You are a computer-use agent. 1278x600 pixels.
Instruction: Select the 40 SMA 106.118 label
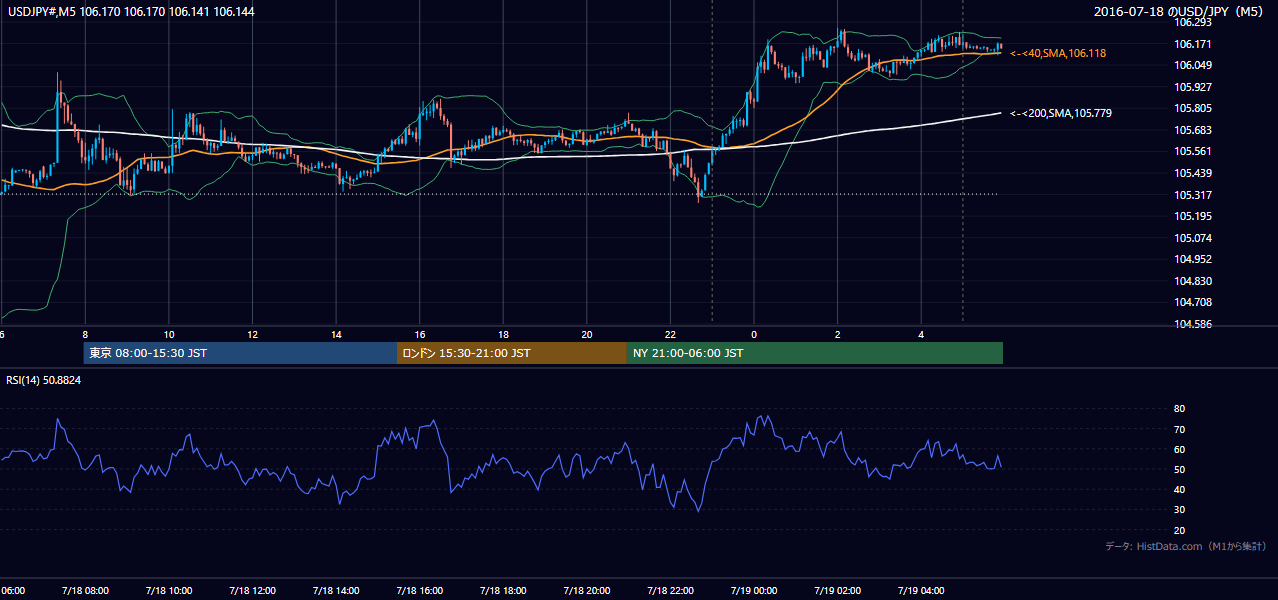click(x=1058, y=53)
